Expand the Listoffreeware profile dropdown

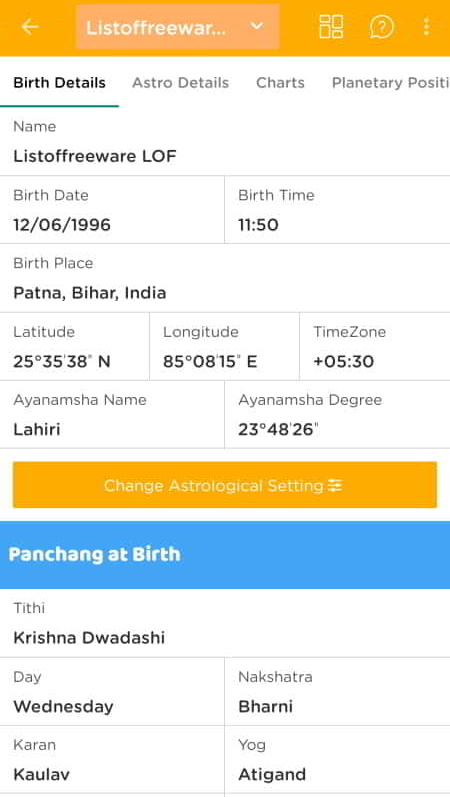(177, 26)
